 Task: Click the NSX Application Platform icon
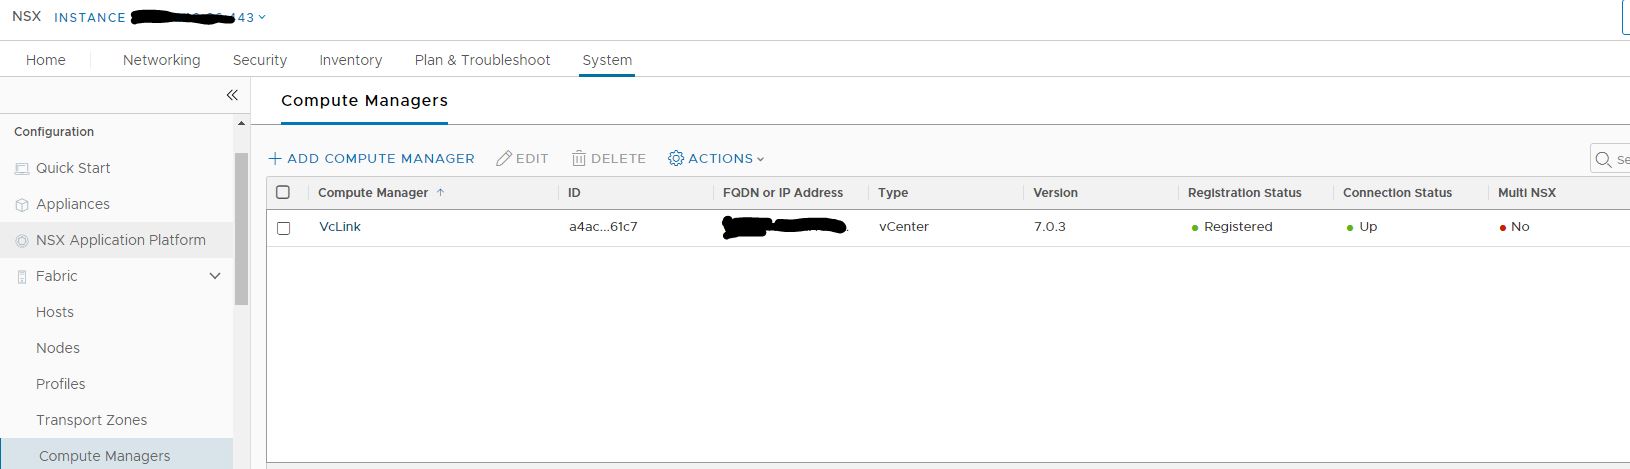pyautogui.click(x=22, y=241)
